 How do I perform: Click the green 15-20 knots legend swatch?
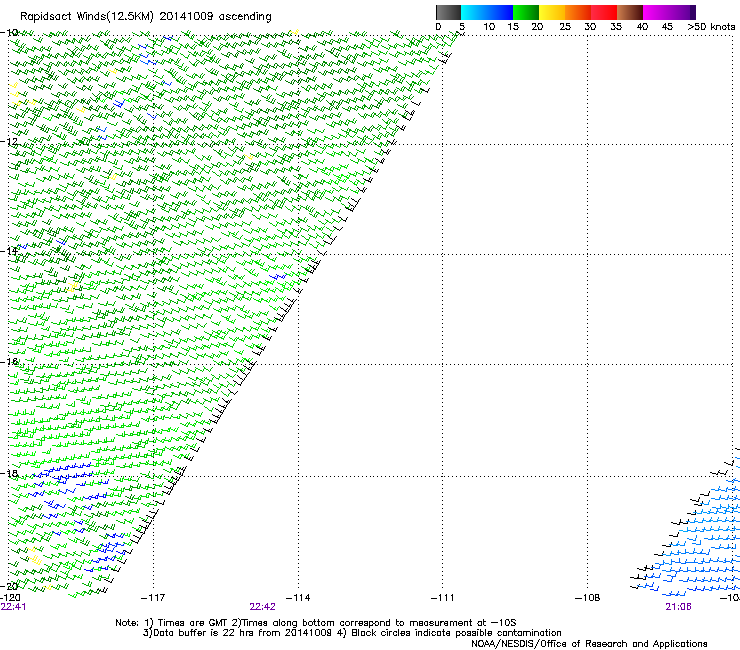coord(526,12)
